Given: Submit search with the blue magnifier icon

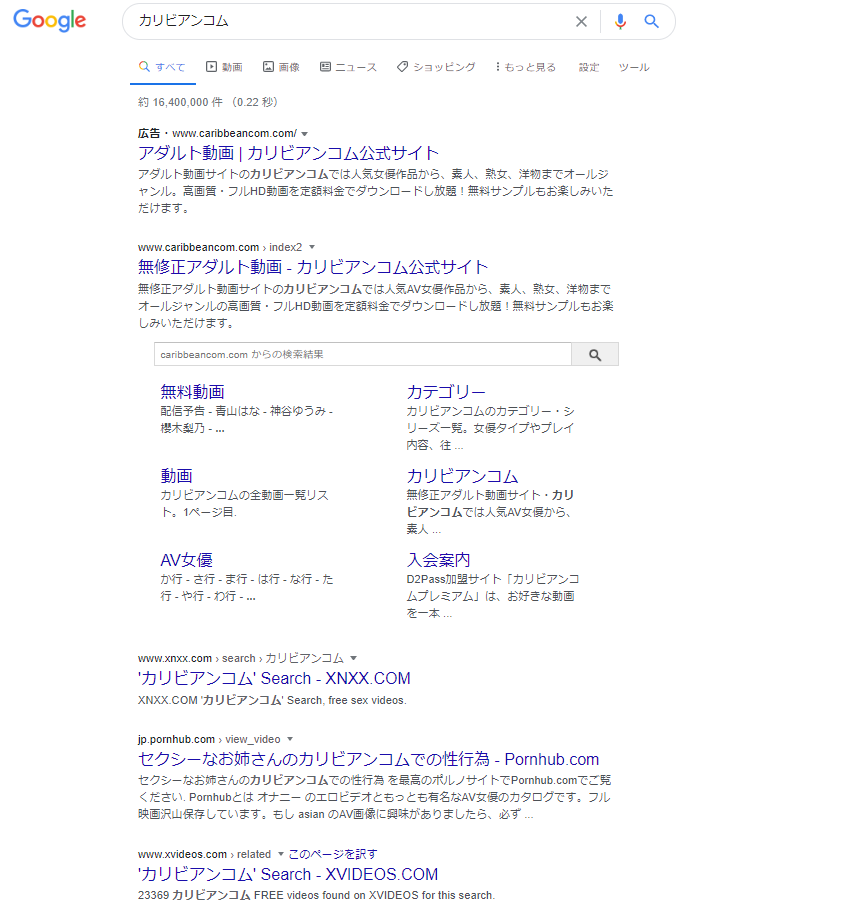Looking at the screenshot, I should 651,22.
